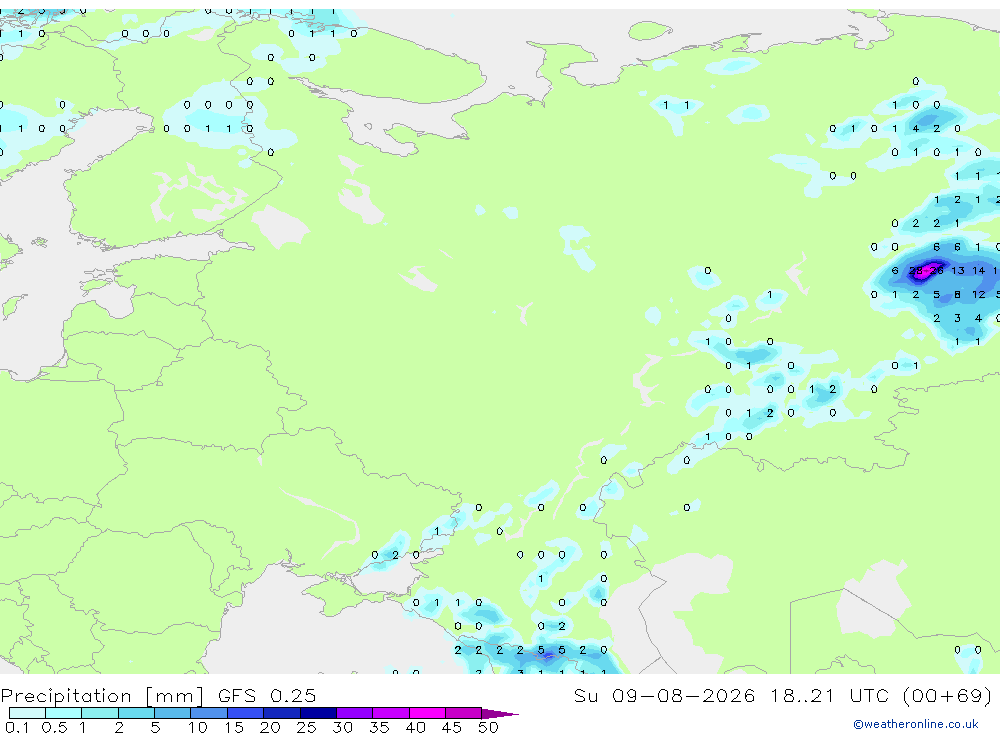The image size is (1000, 733).
Task: Select the 5–10 mm legend color swatch
Action: [173, 713]
